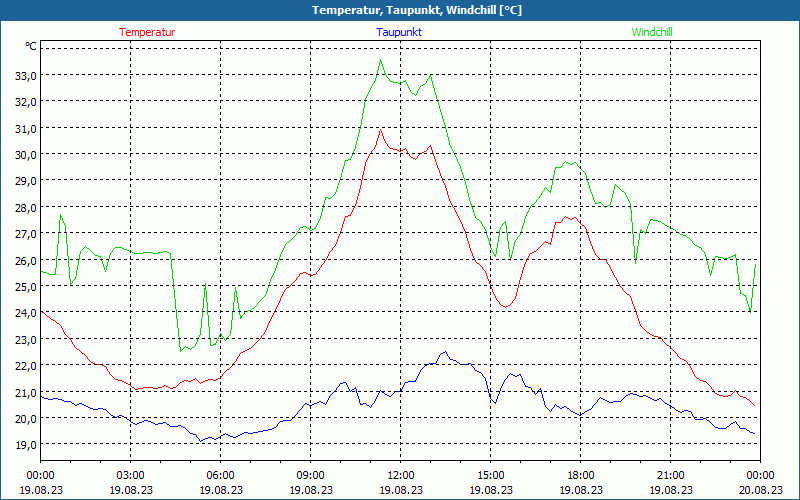Viewport: 800px width, 500px height.
Task: Click the 28,0 y-axis value
Action: (26, 208)
